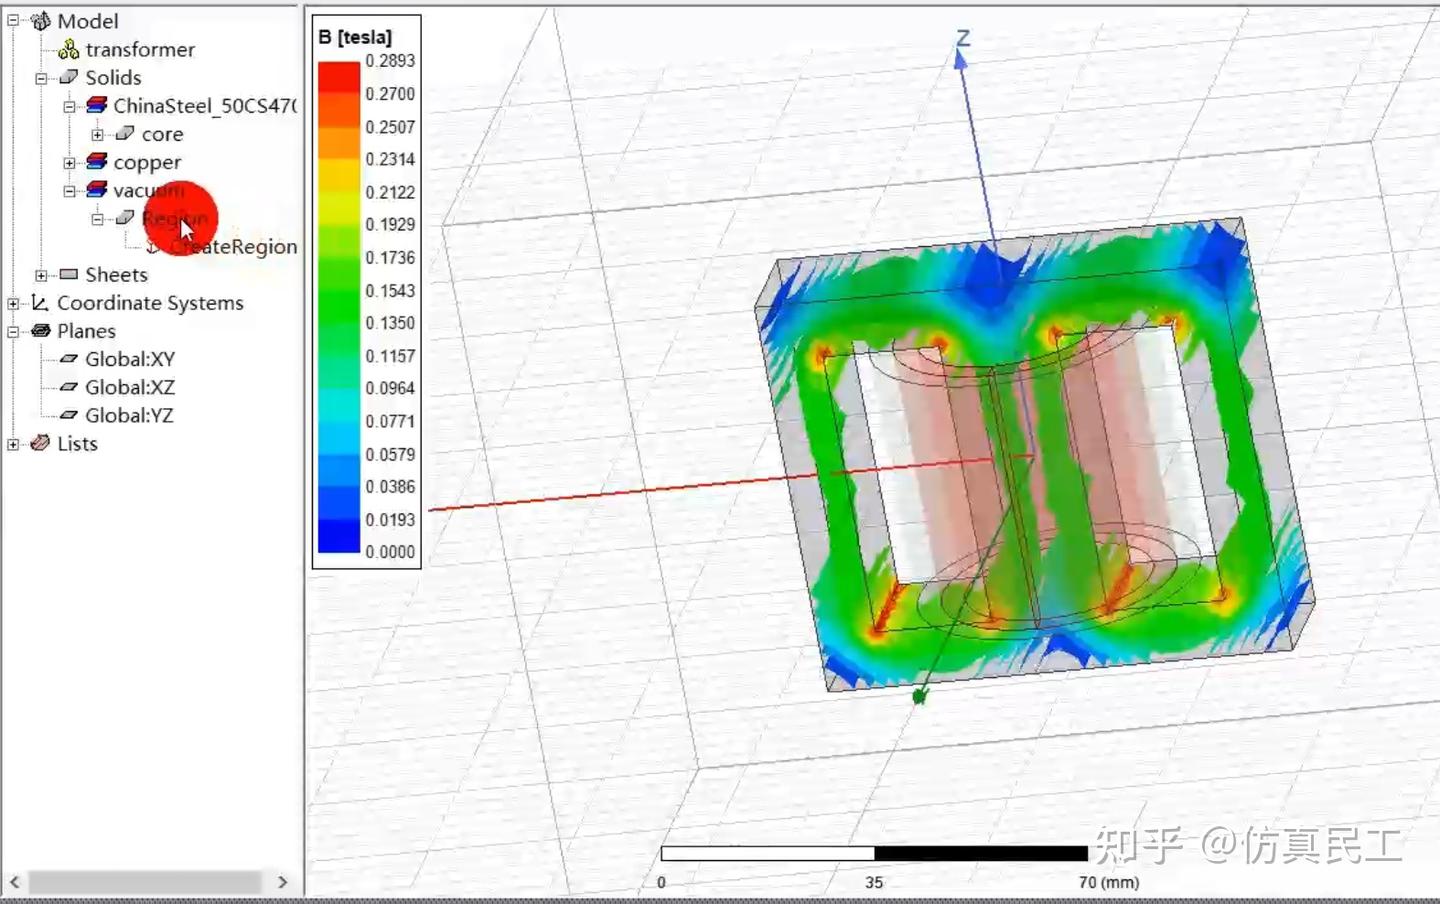The height and width of the screenshot is (904, 1440).
Task: Select the transformer design icon
Action: click(68, 48)
